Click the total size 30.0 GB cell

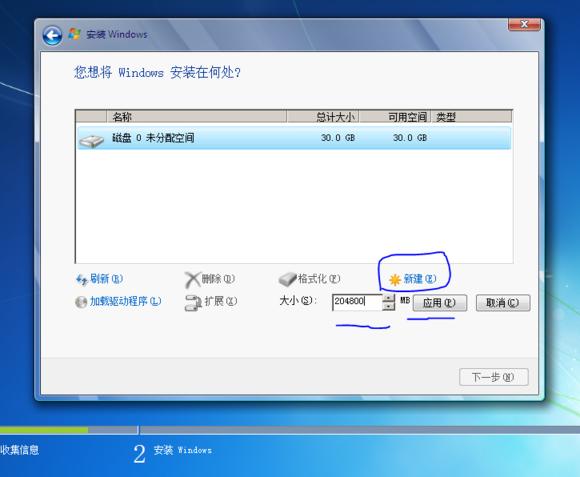(338, 138)
